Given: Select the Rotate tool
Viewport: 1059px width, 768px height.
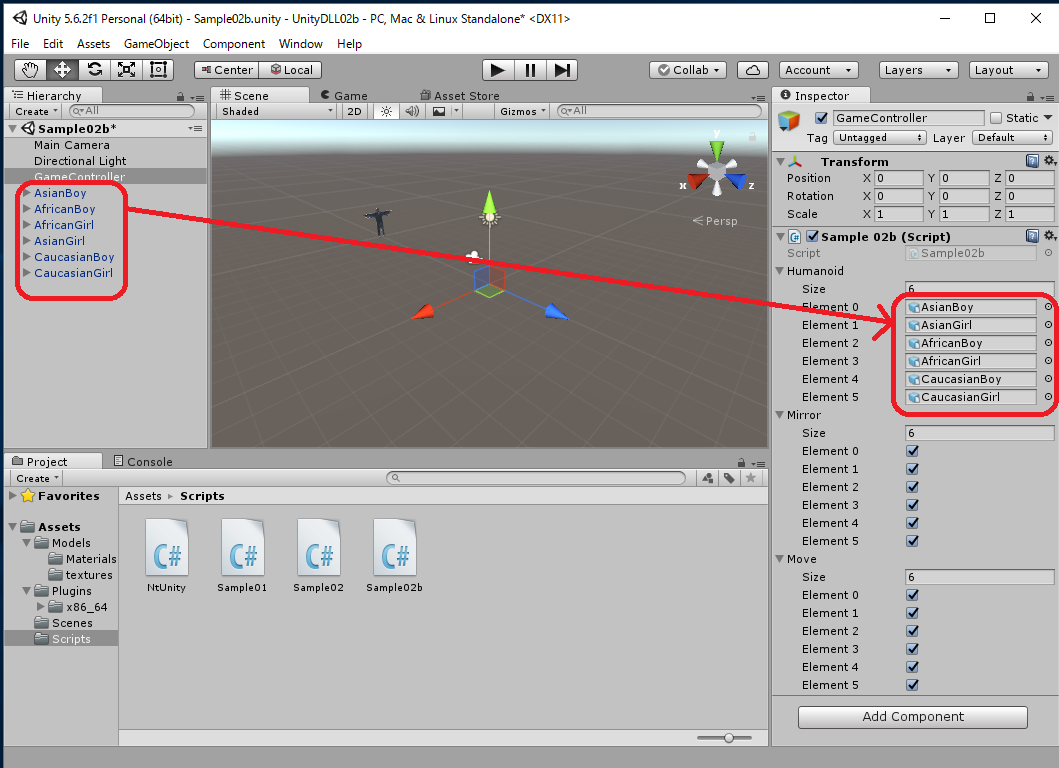Looking at the screenshot, I should (x=94, y=70).
